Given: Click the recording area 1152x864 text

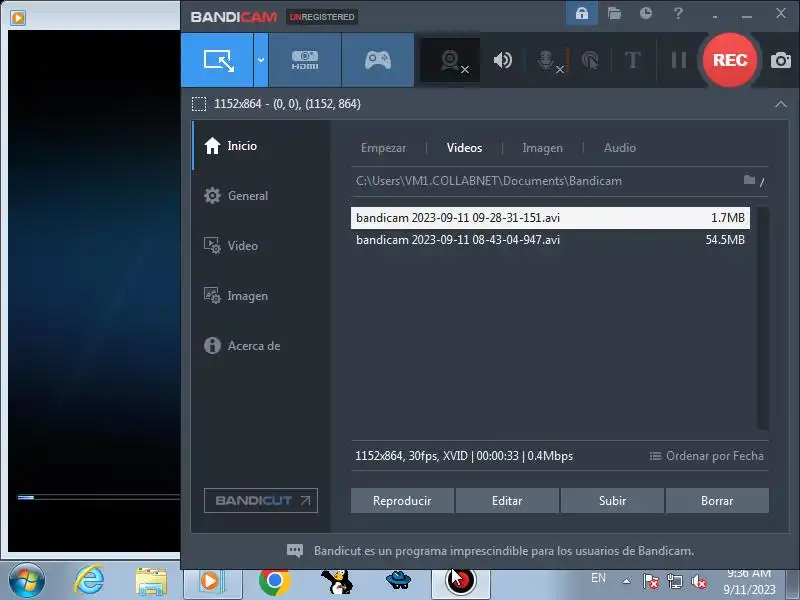Looking at the screenshot, I should tap(287, 104).
